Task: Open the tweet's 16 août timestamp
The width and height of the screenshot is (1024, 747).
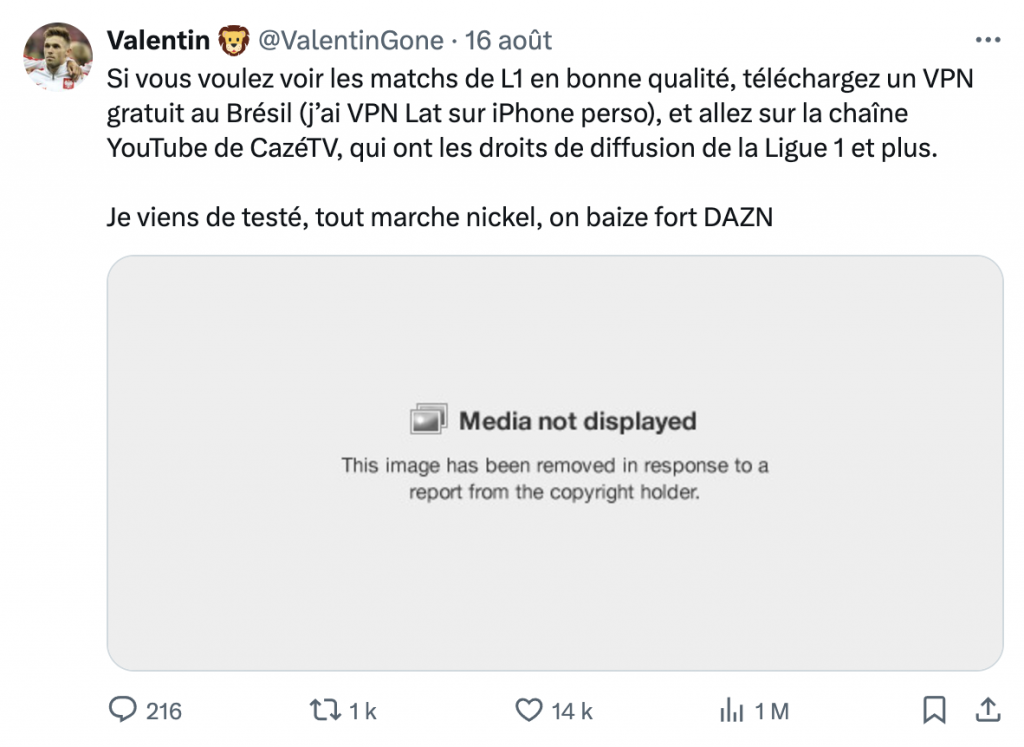Action: 509,40
